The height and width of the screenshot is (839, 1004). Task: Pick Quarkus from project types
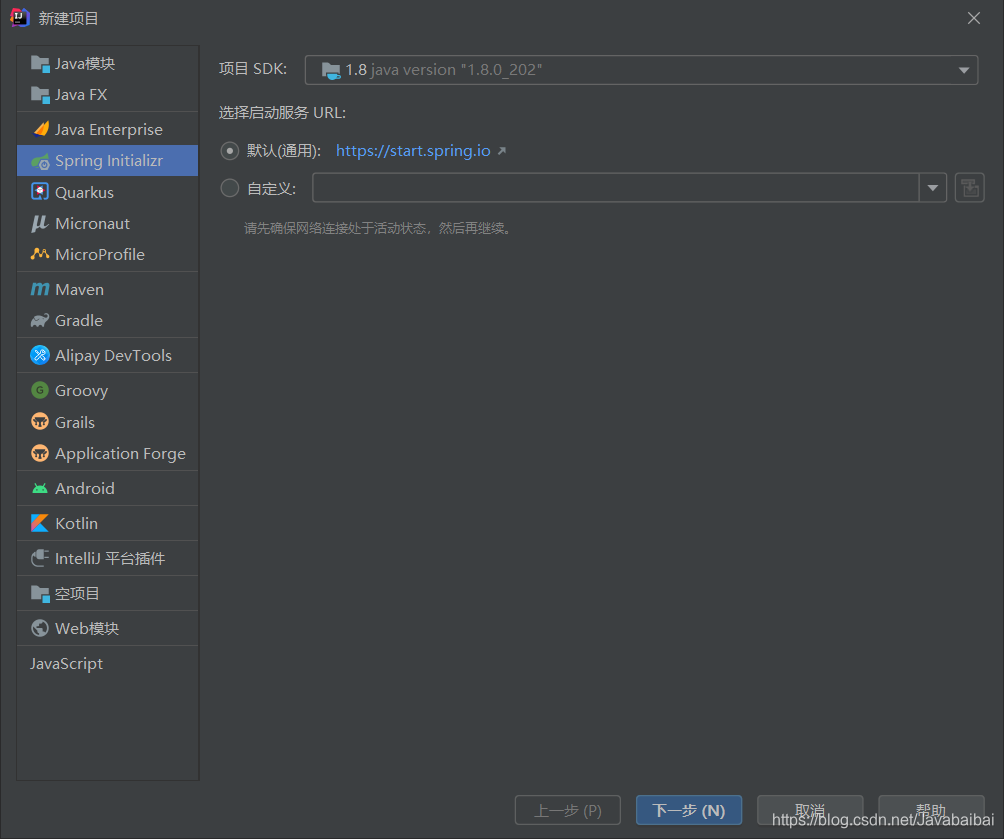[108, 192]
